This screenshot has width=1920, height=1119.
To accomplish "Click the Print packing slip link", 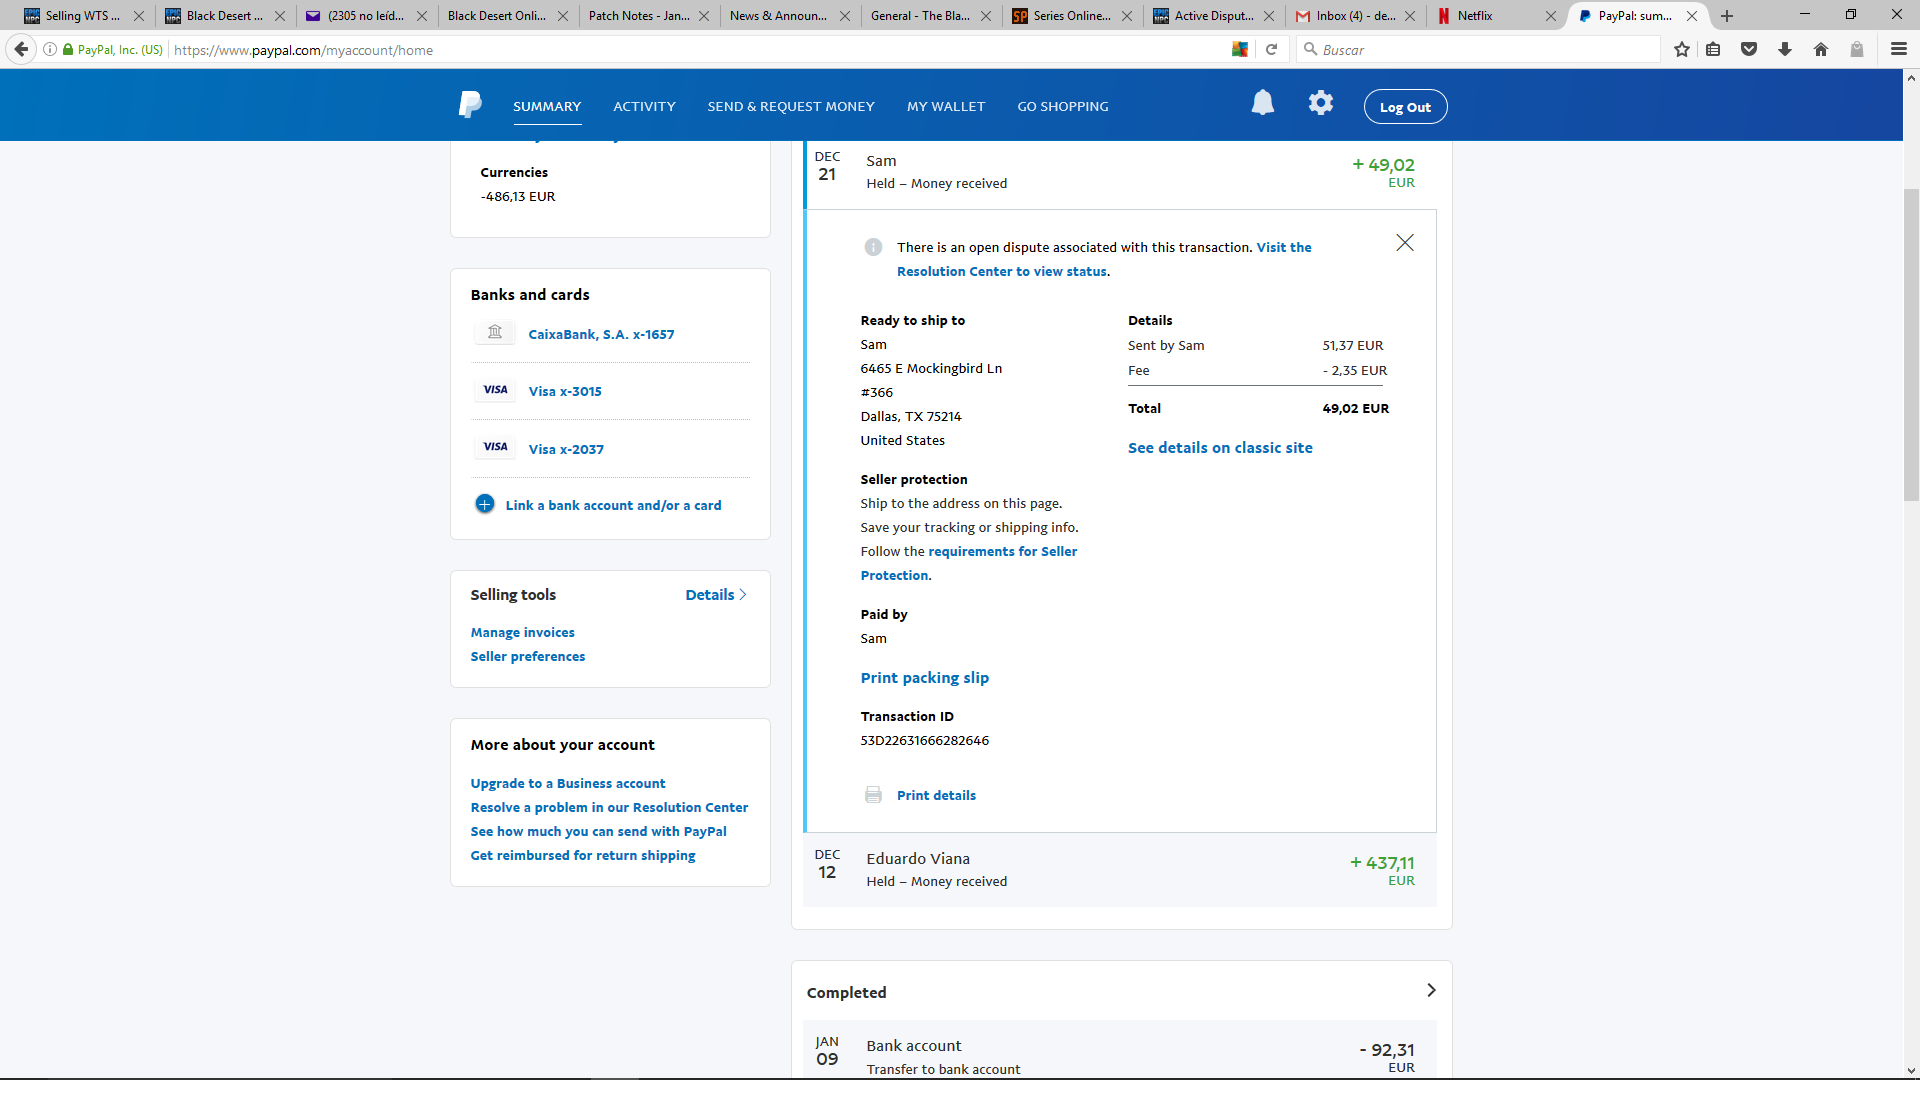I will [x=924, y=678].
